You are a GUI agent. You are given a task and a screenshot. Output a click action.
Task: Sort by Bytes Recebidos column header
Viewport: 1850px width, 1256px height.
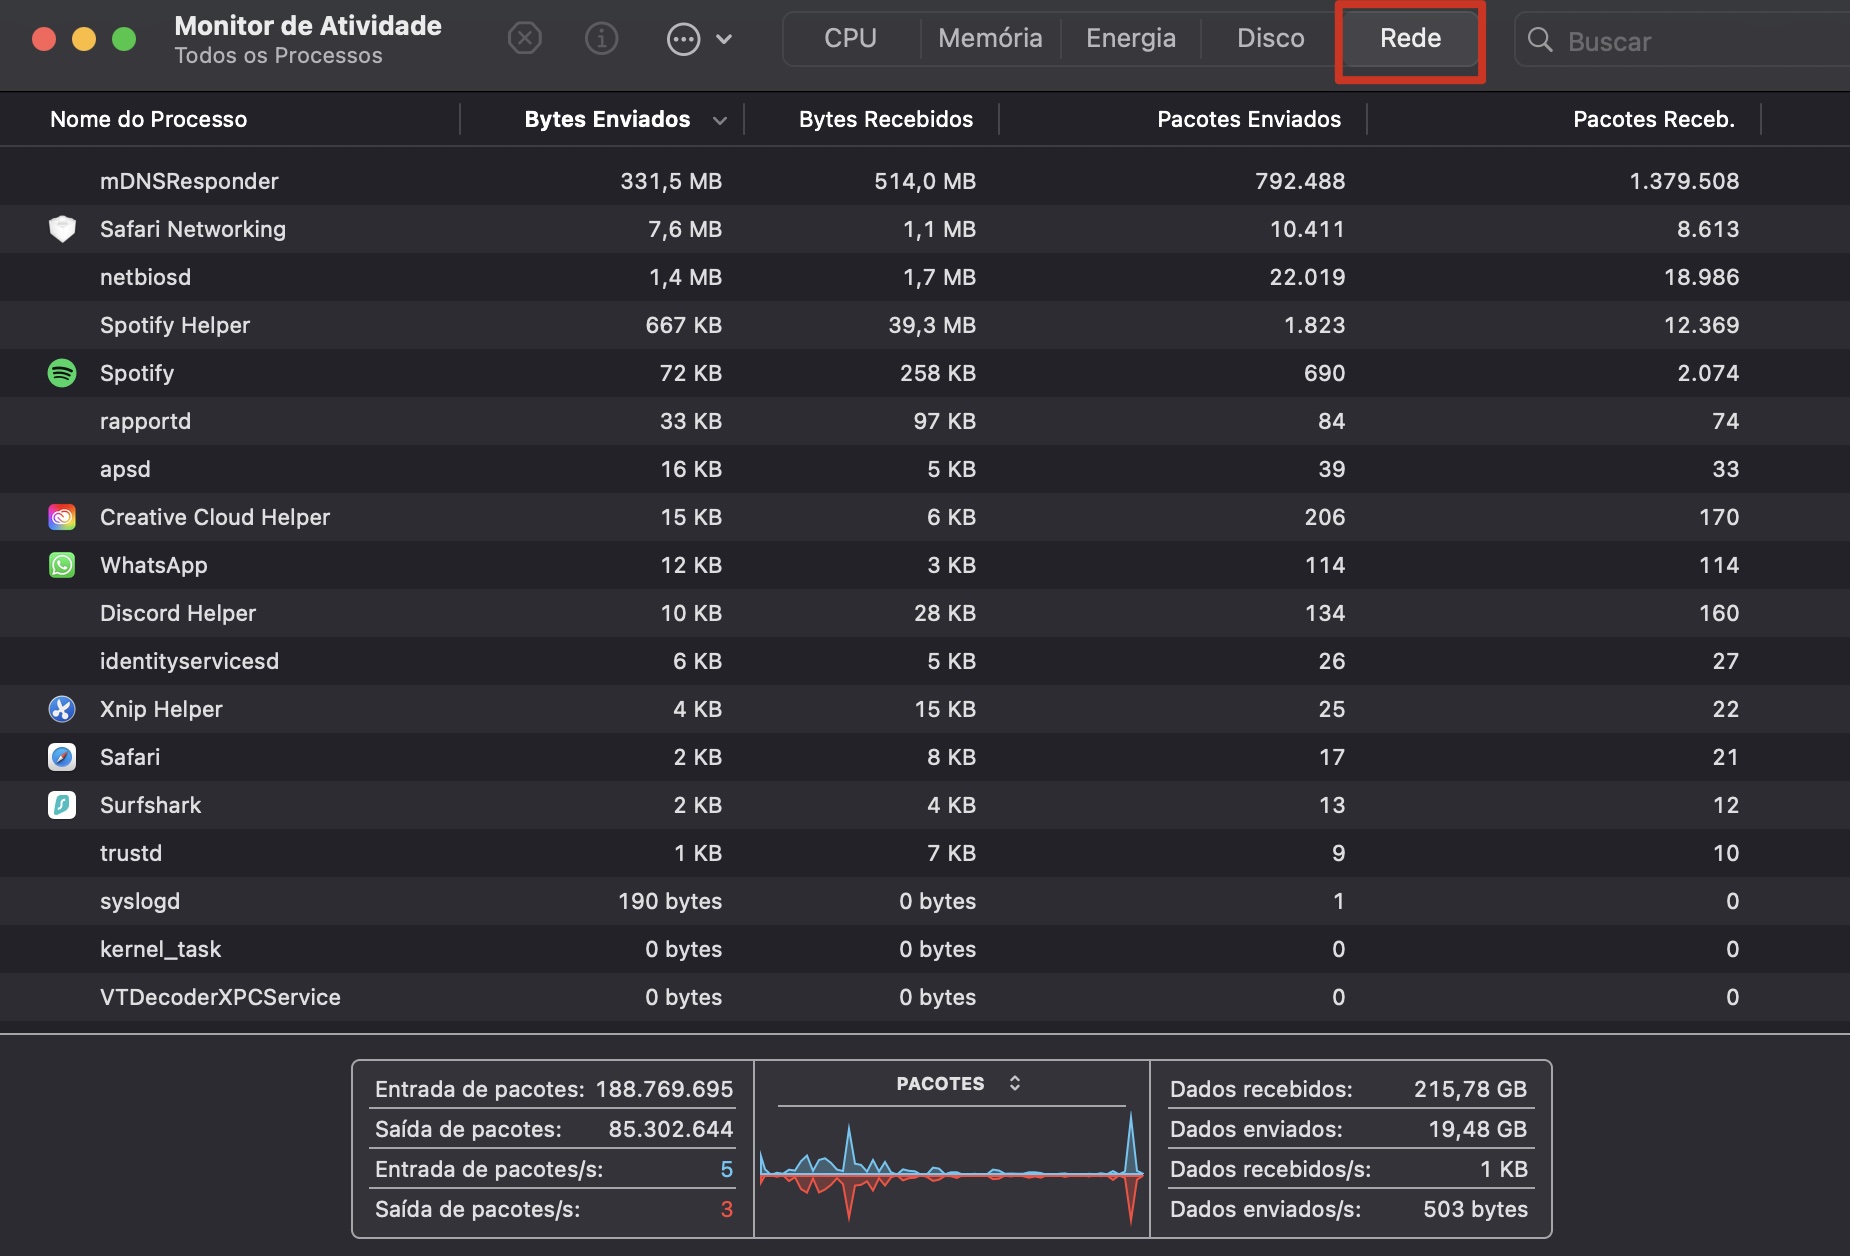click(x=885, y=120)
